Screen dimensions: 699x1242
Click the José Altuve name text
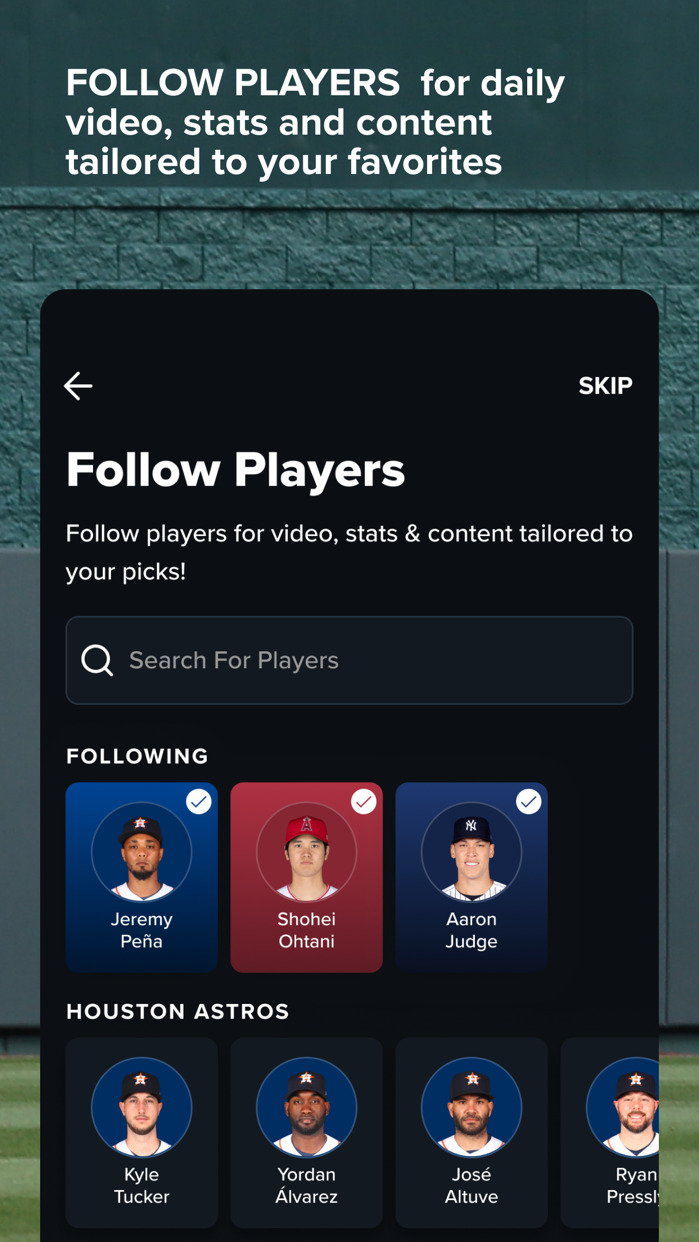tap(471, 1185)
